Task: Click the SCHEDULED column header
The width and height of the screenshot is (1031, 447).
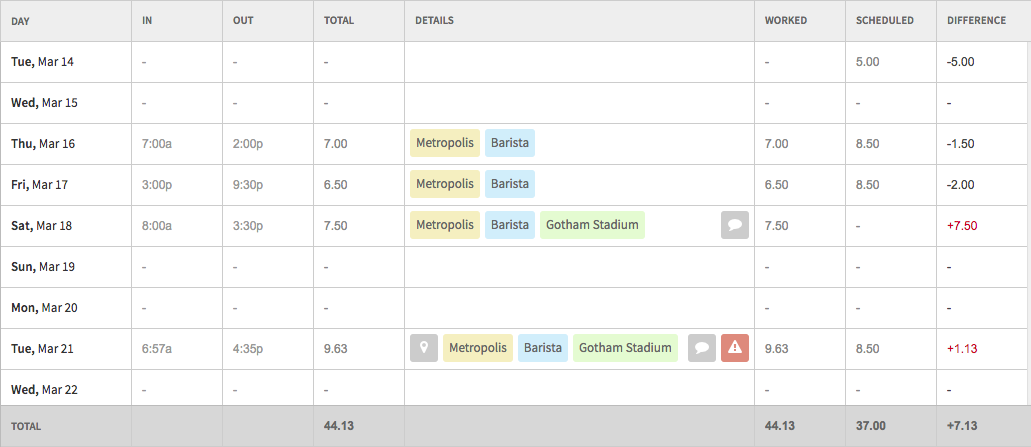Action: point(884,20)
